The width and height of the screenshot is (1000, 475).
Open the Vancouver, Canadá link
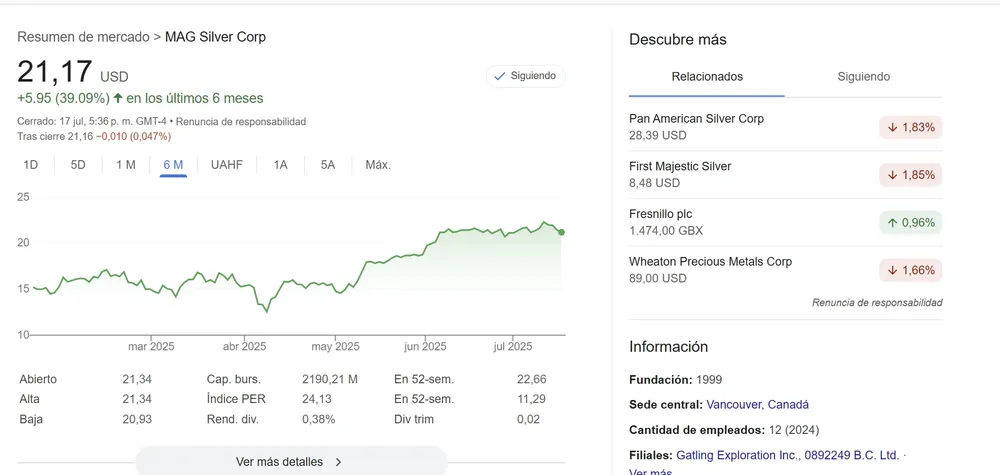coord(758,404)
